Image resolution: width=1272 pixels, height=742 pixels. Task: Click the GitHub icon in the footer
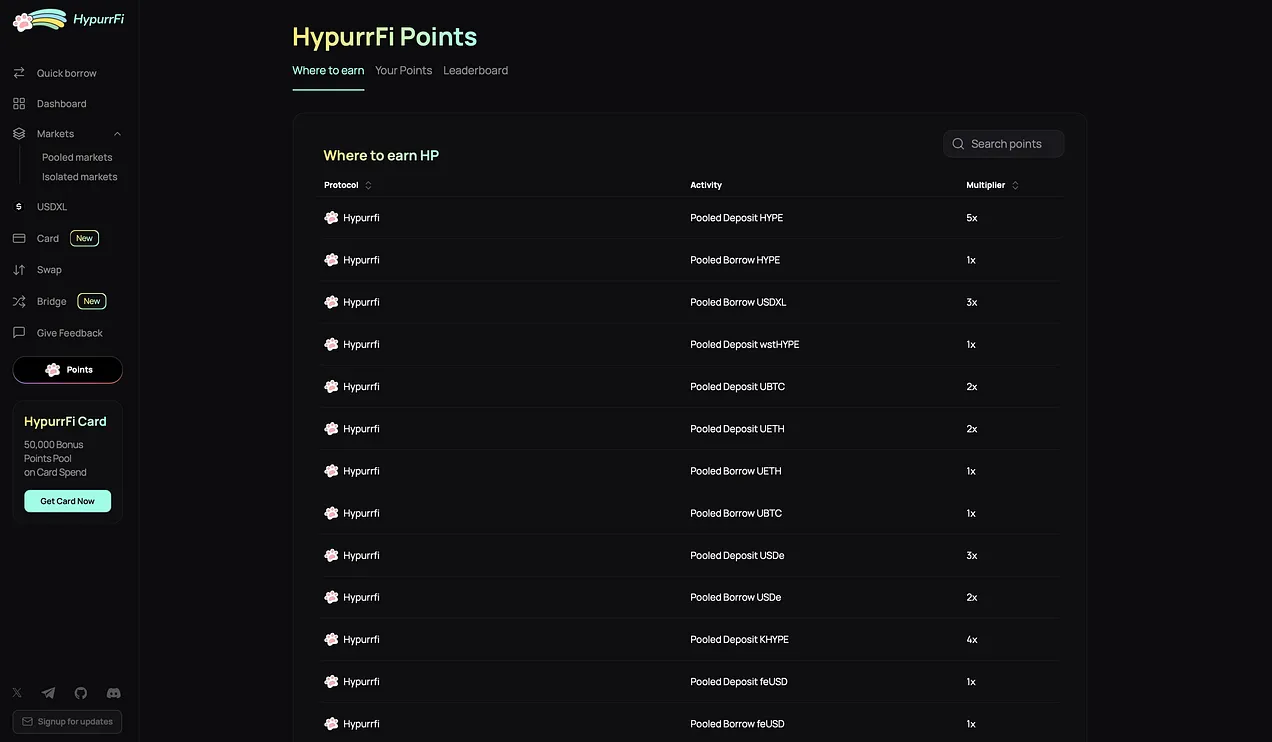(81, 693)
